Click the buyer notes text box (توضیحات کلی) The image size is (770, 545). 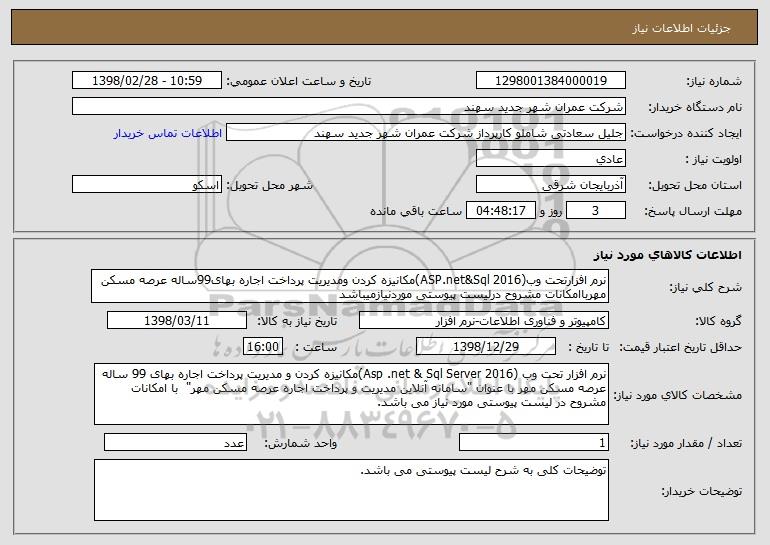351,490
